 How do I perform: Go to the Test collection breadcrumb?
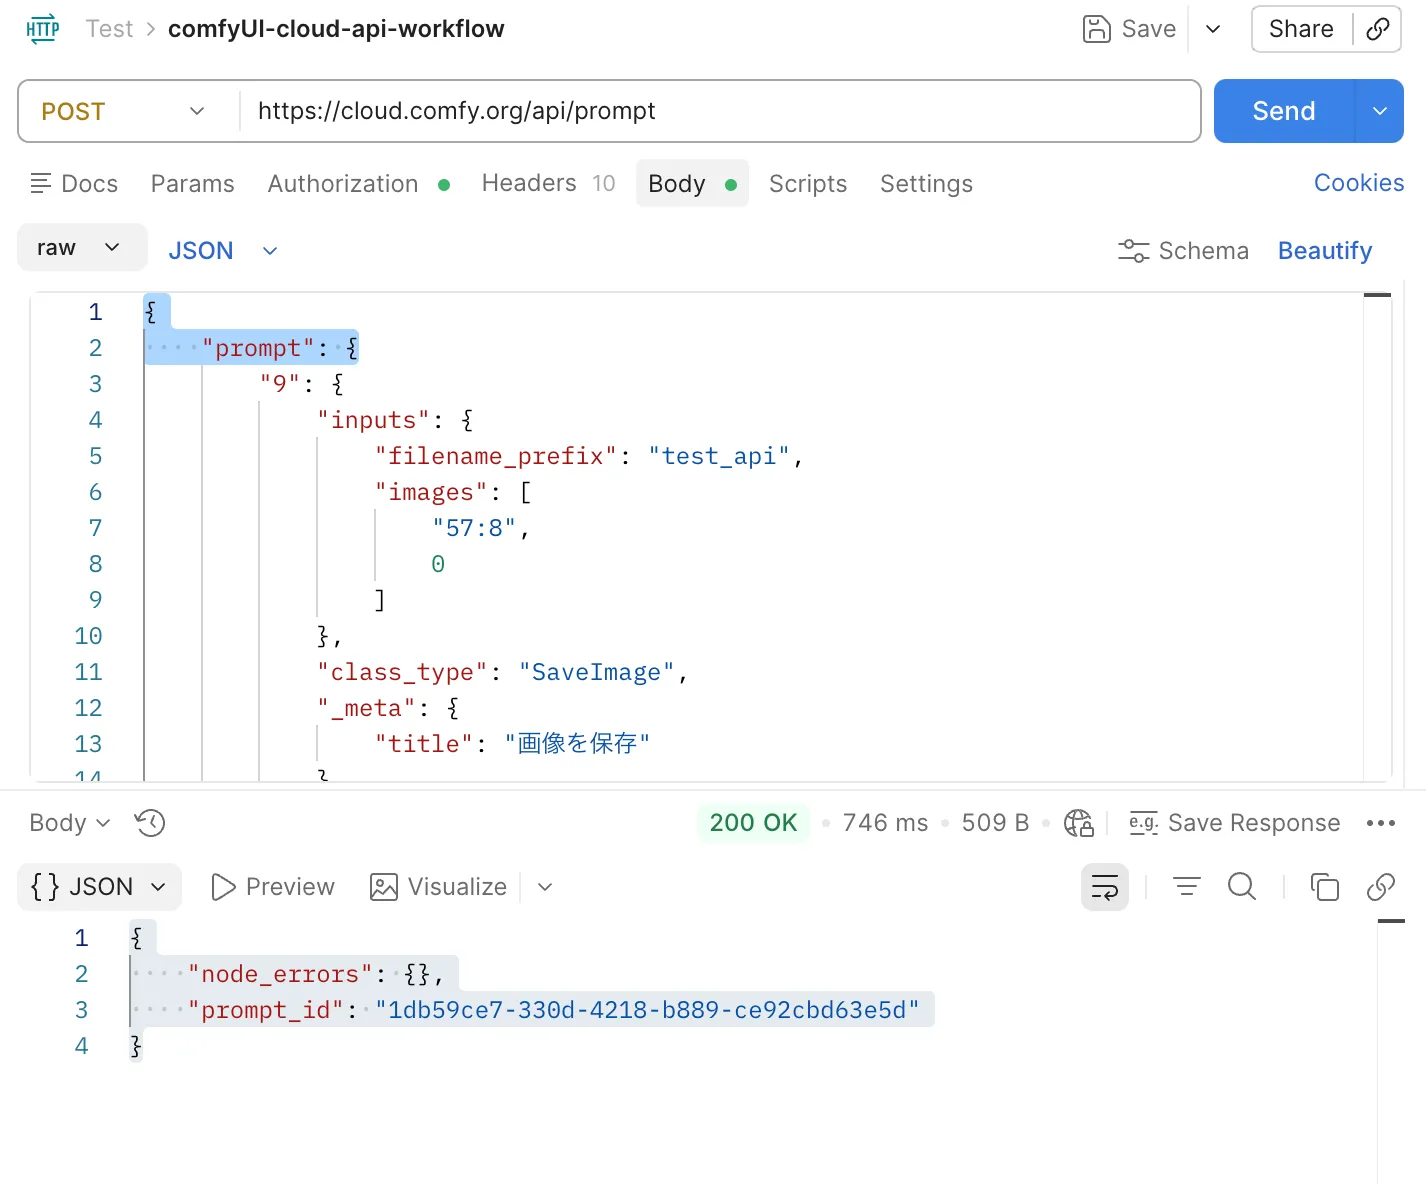(109, 29)
